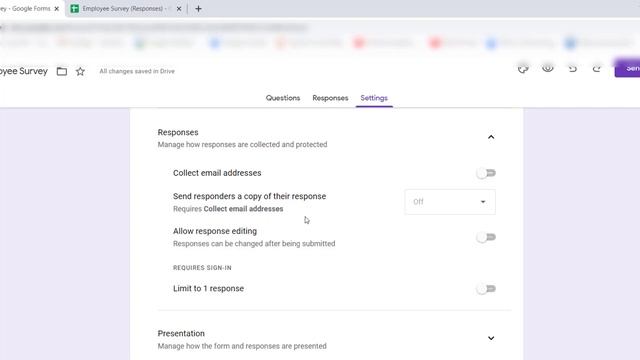This screenshot has width=640, height=360.
Task: Click 'Requires Collect email addresses' note
Action: pyautogui.click(x=228, y=209)
